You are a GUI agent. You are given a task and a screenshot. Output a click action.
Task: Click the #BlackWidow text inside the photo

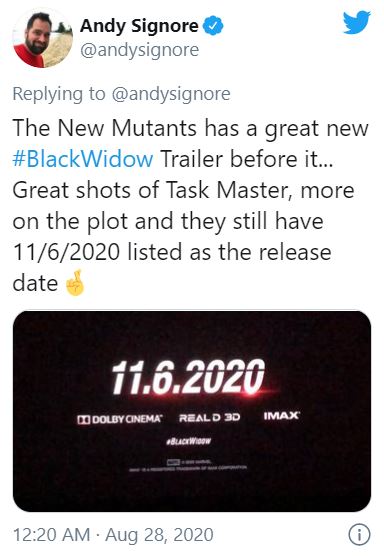click(189, 441)
